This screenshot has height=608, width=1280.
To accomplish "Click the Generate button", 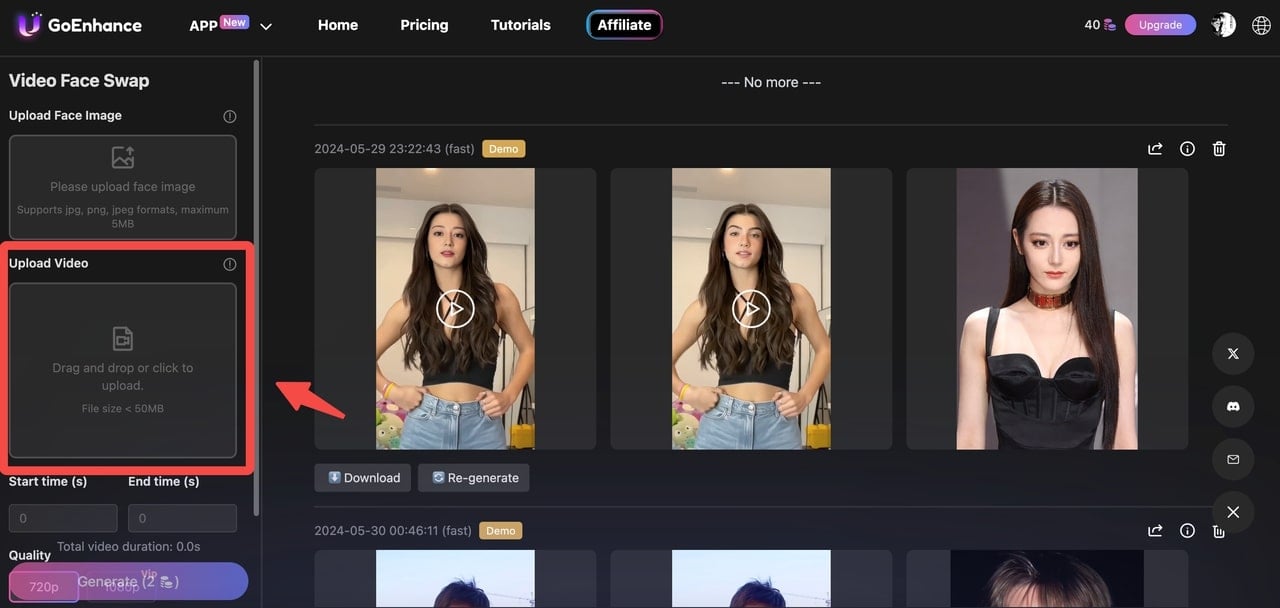I will coord(128,581).
